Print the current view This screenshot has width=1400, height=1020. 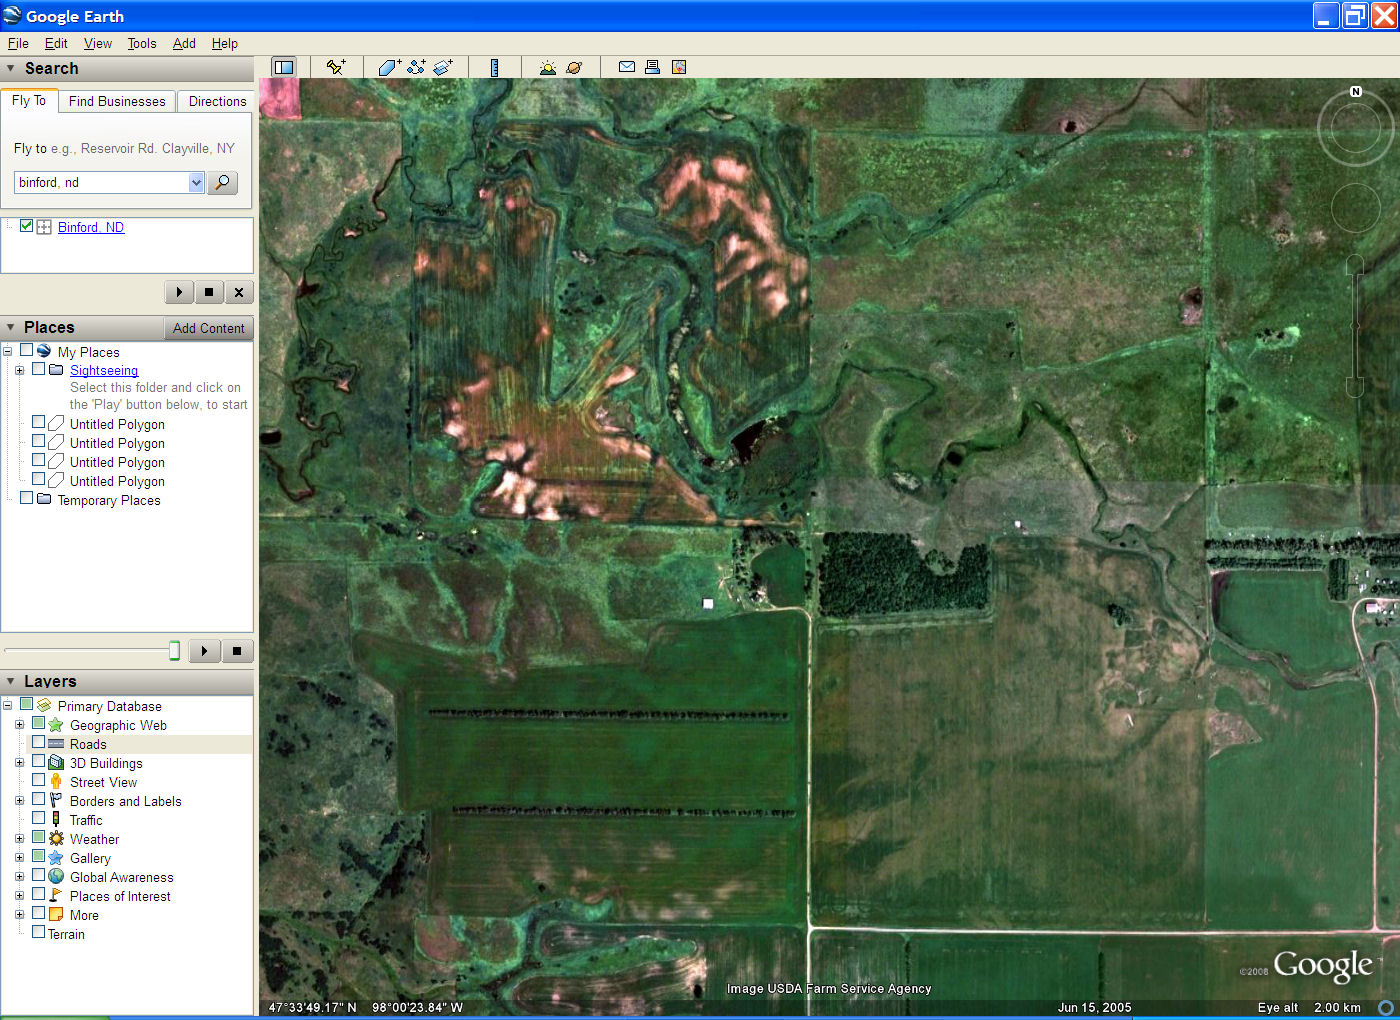click(652, 67)
